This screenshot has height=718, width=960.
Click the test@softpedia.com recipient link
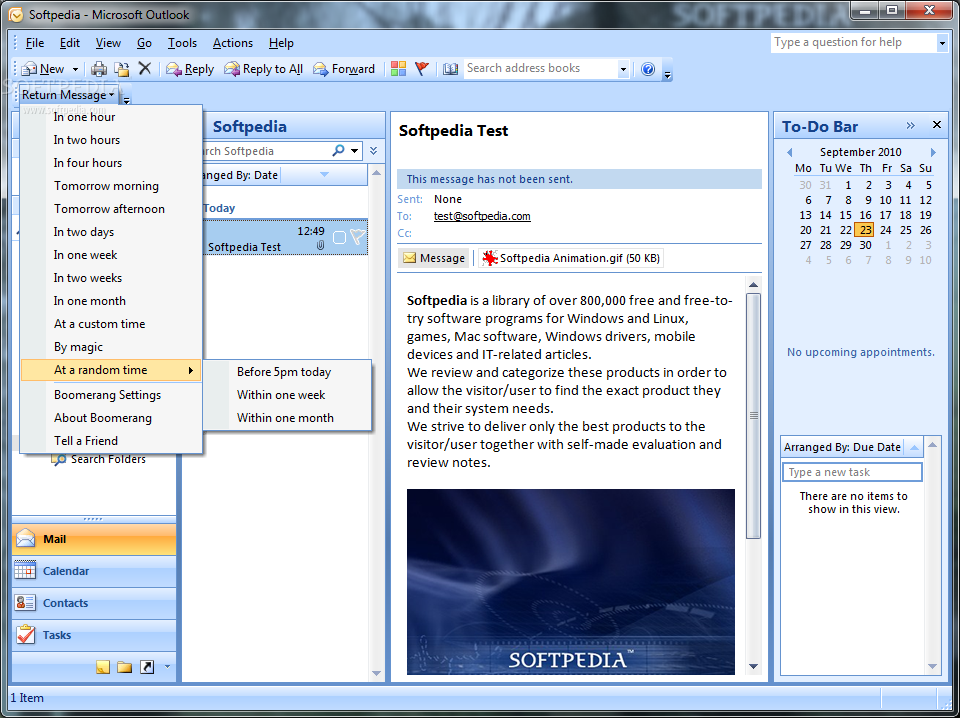click(482, 216)
